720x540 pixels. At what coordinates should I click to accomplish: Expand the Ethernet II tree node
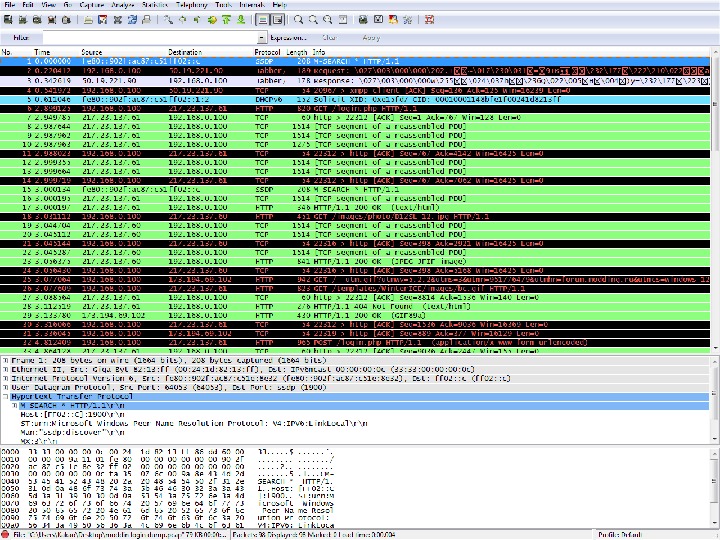pyautogui.click(x=5, y=367)
